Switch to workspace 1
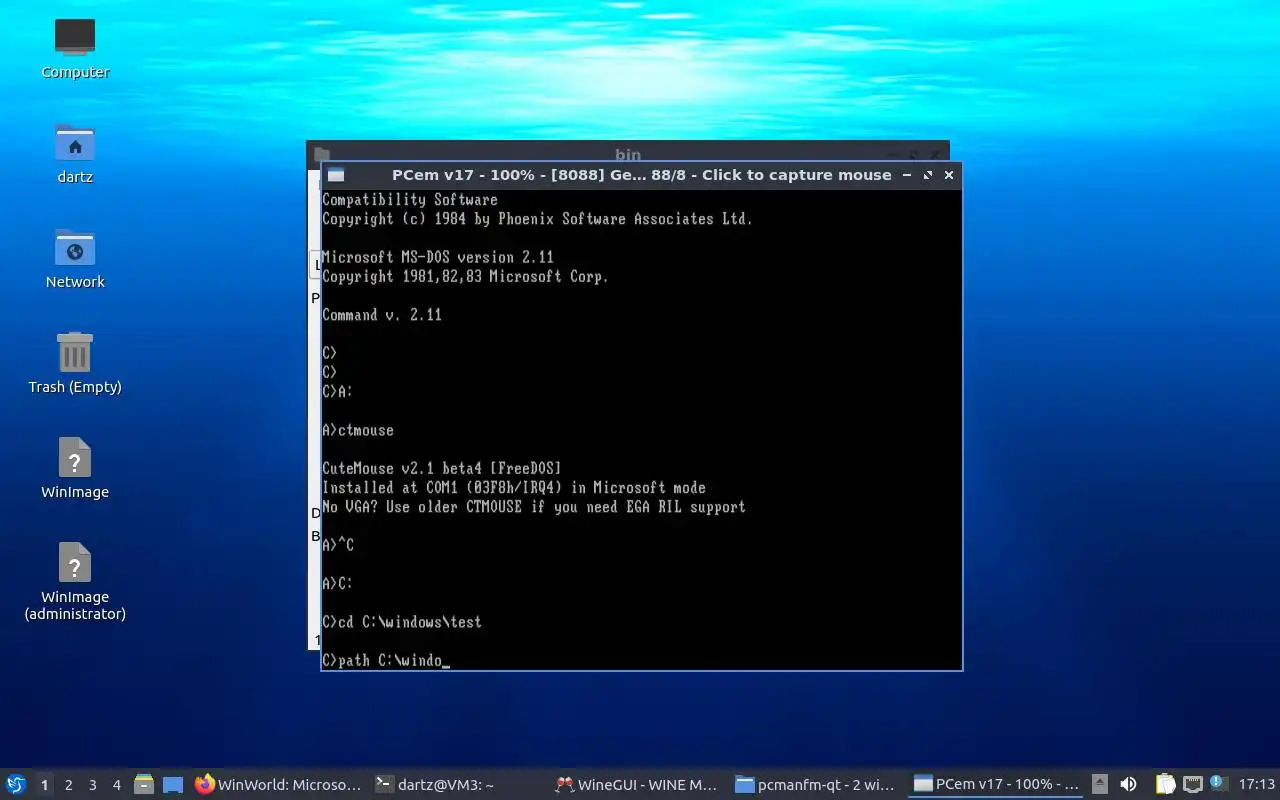The image size is (1280, 800). (44, 785)
